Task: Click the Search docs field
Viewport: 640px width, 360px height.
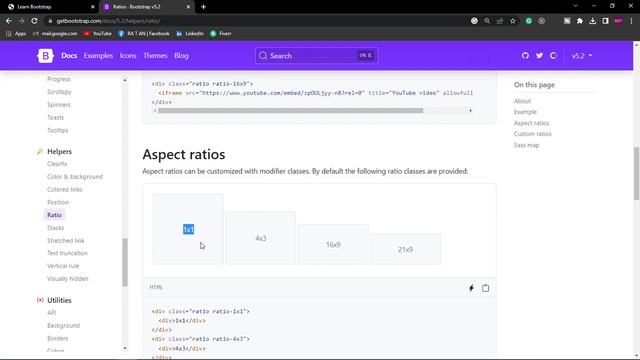Action: [317, 56]
